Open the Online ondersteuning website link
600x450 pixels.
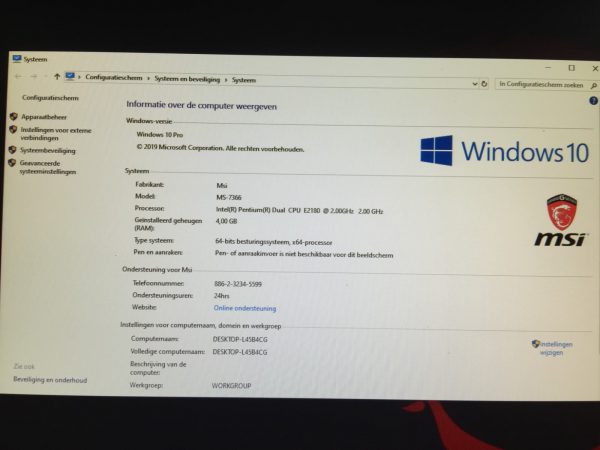245,308
